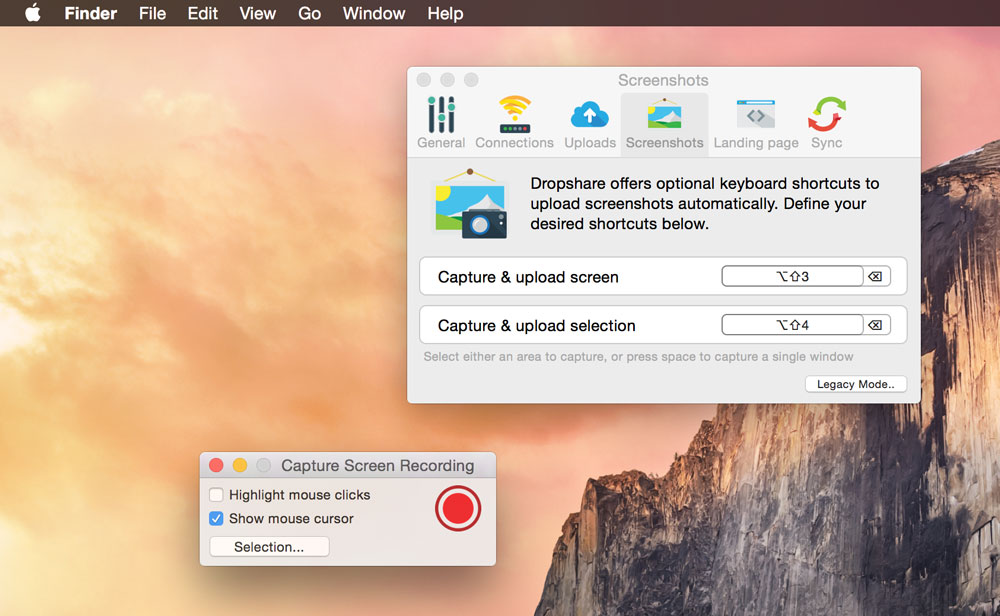Open the Apple menu

coord(33,13)
